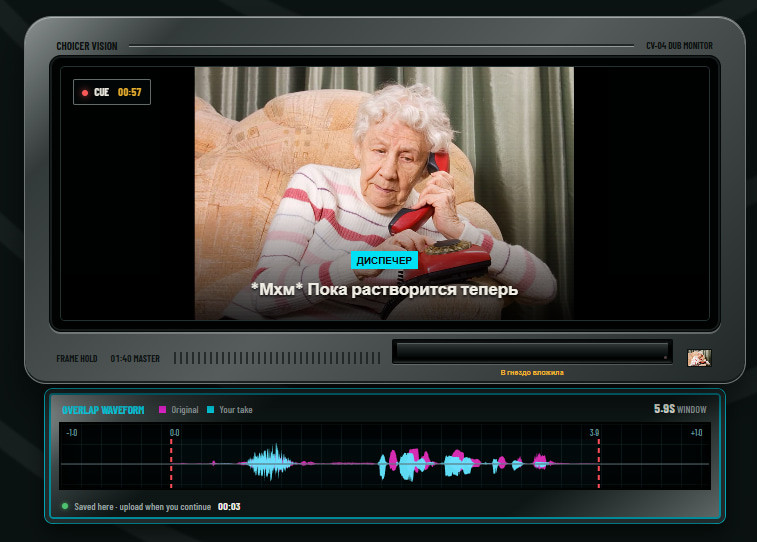Click the magenta Original legend swatch
Viewport: 757px width, 542px height.
pos(163,410)
